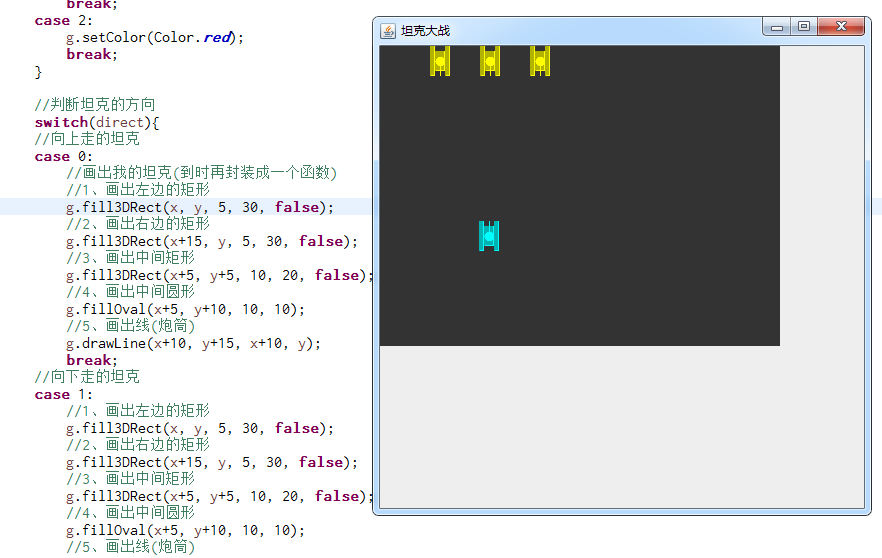Click the g.fill3DRect(x, y, 5, 30, false) line under case 1
This screenshot has width=882, height=558.
pyautogui.click(x=200, y=428)
